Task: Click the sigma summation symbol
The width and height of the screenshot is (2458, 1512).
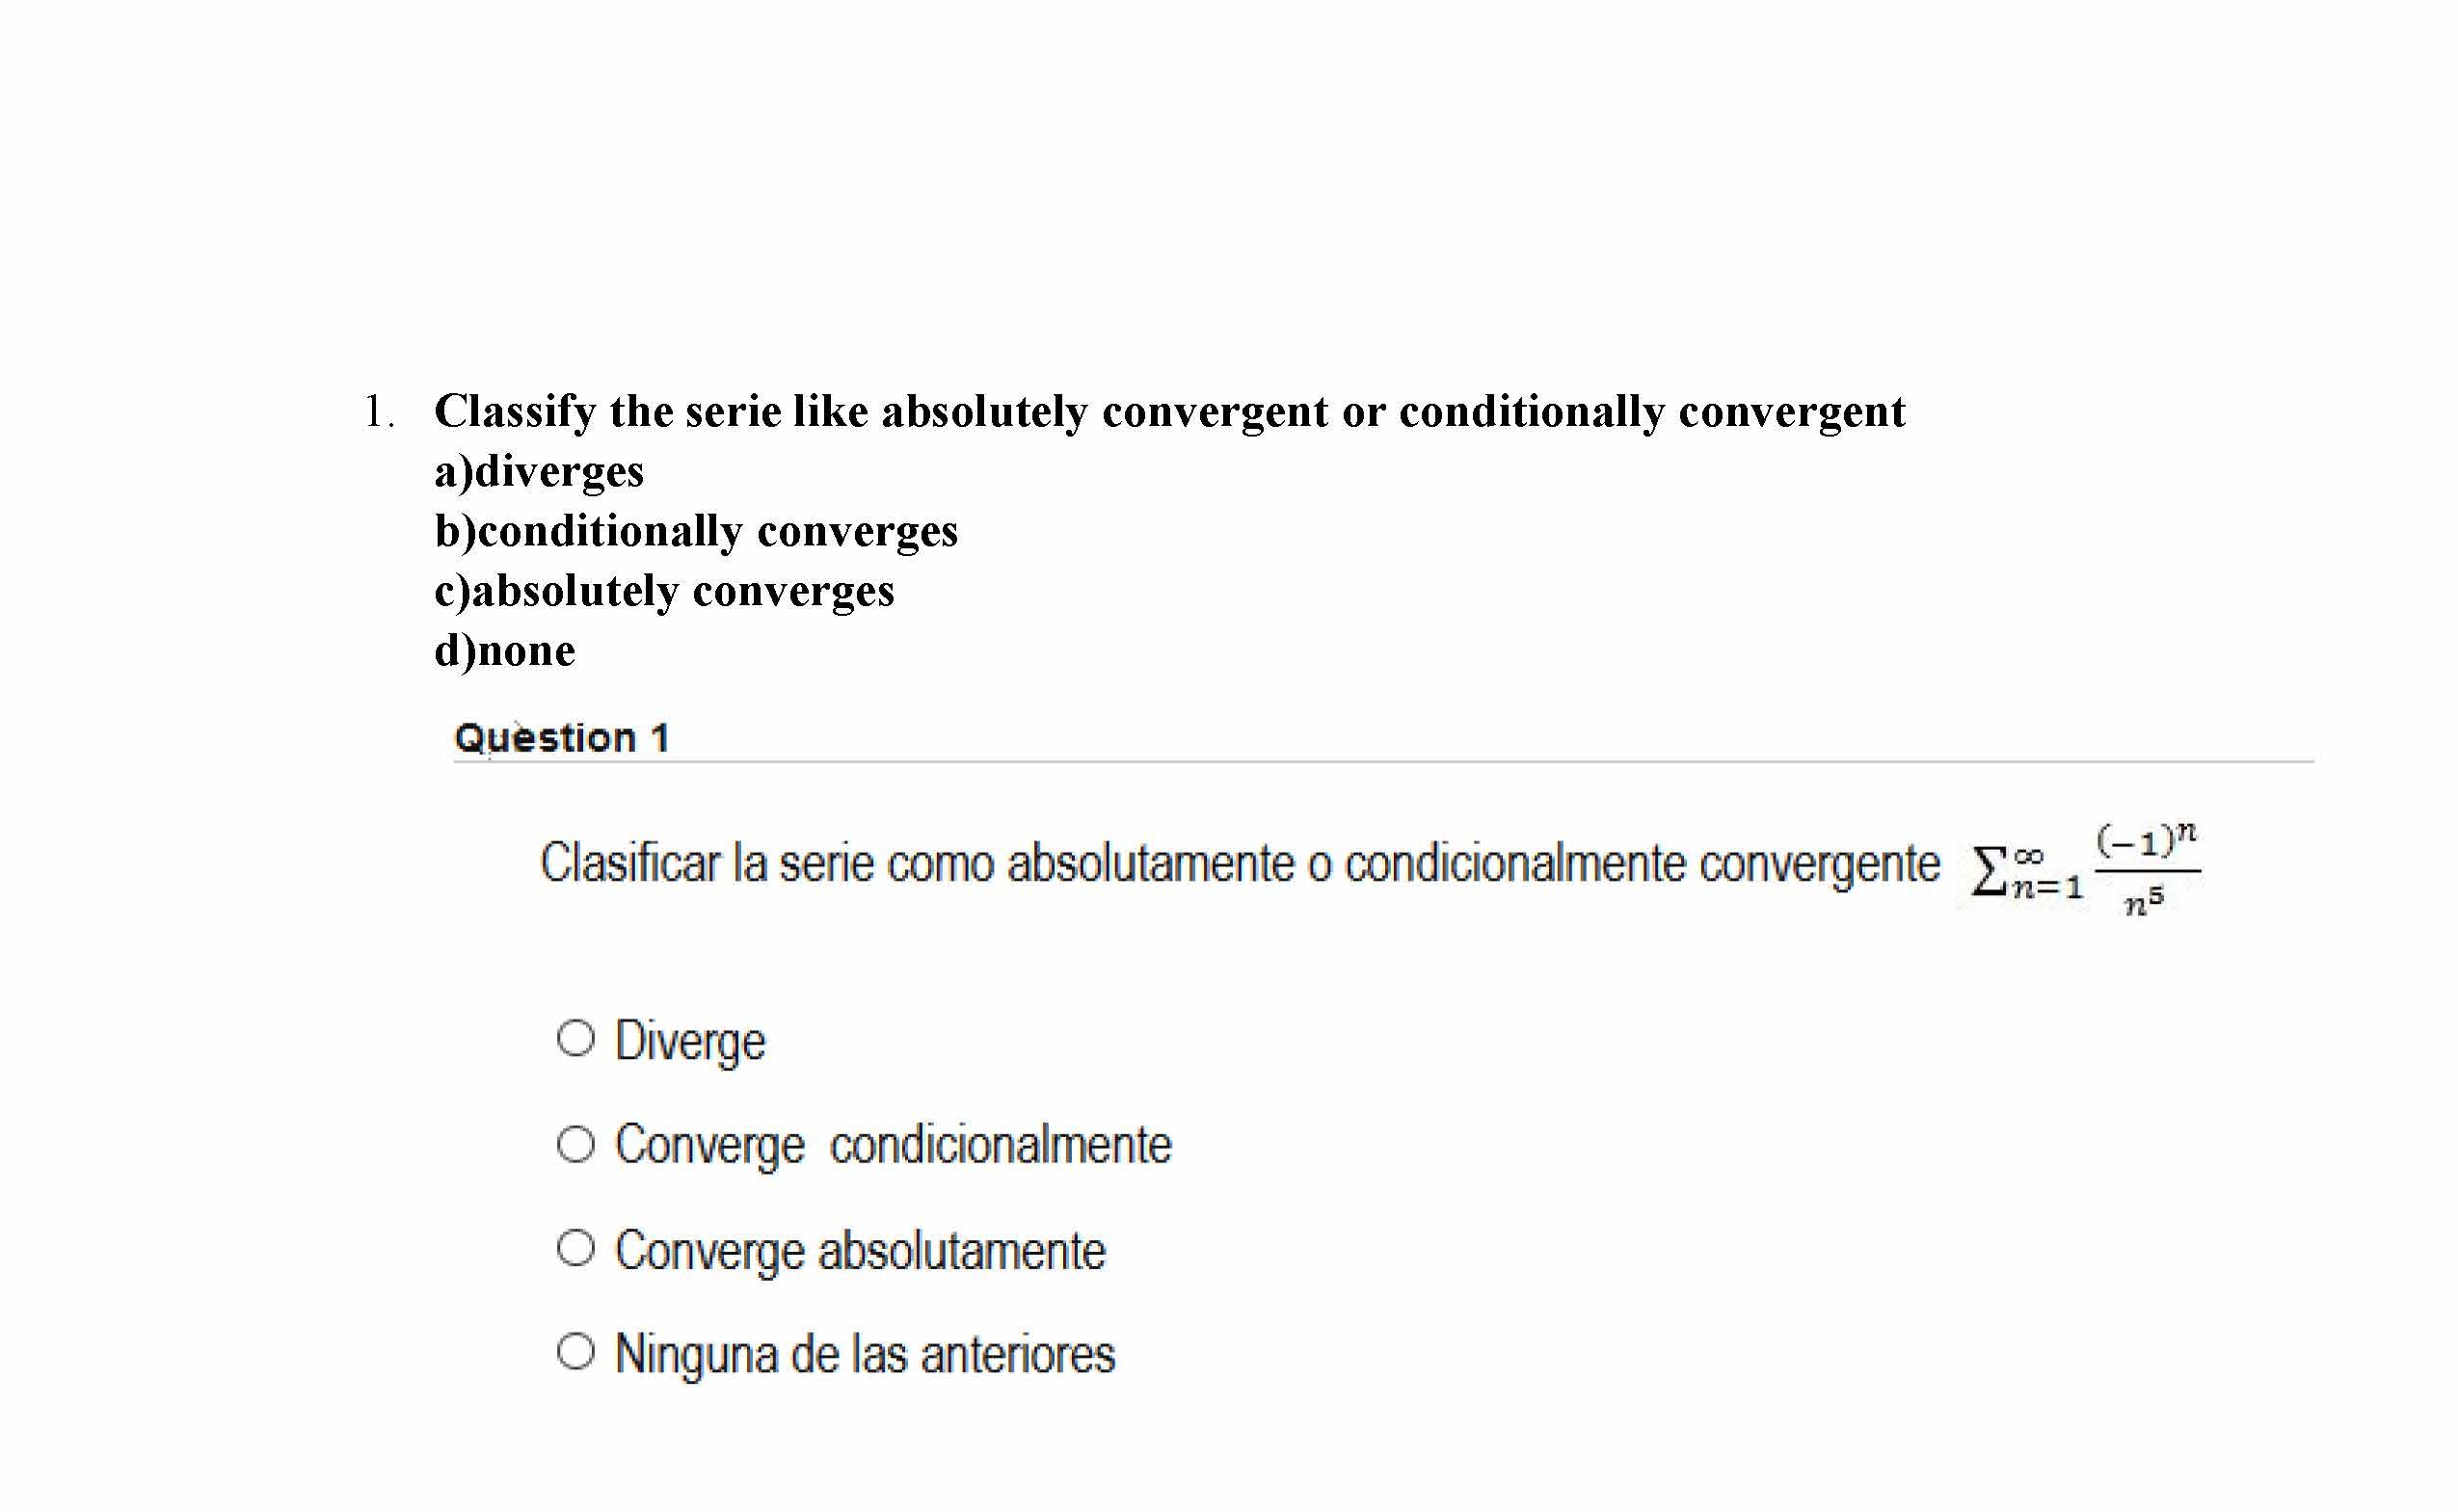Action: 1988,872
